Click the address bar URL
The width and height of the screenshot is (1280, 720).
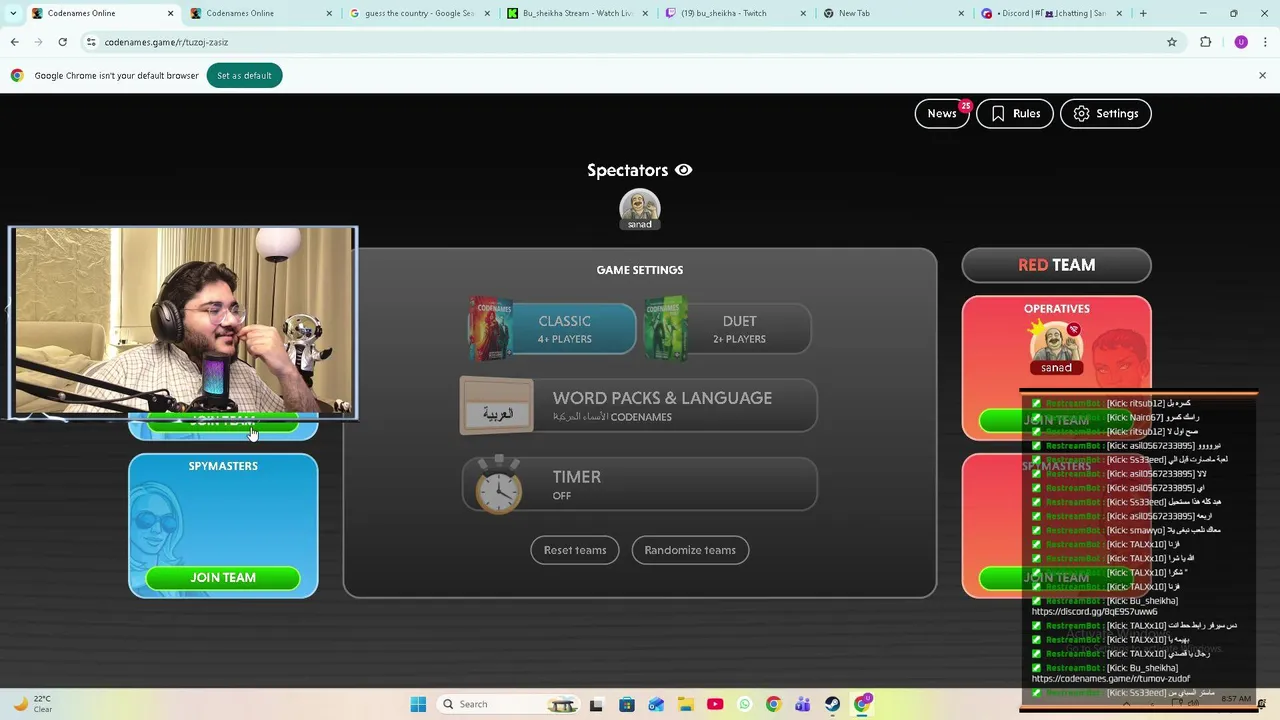pos(166,42)
